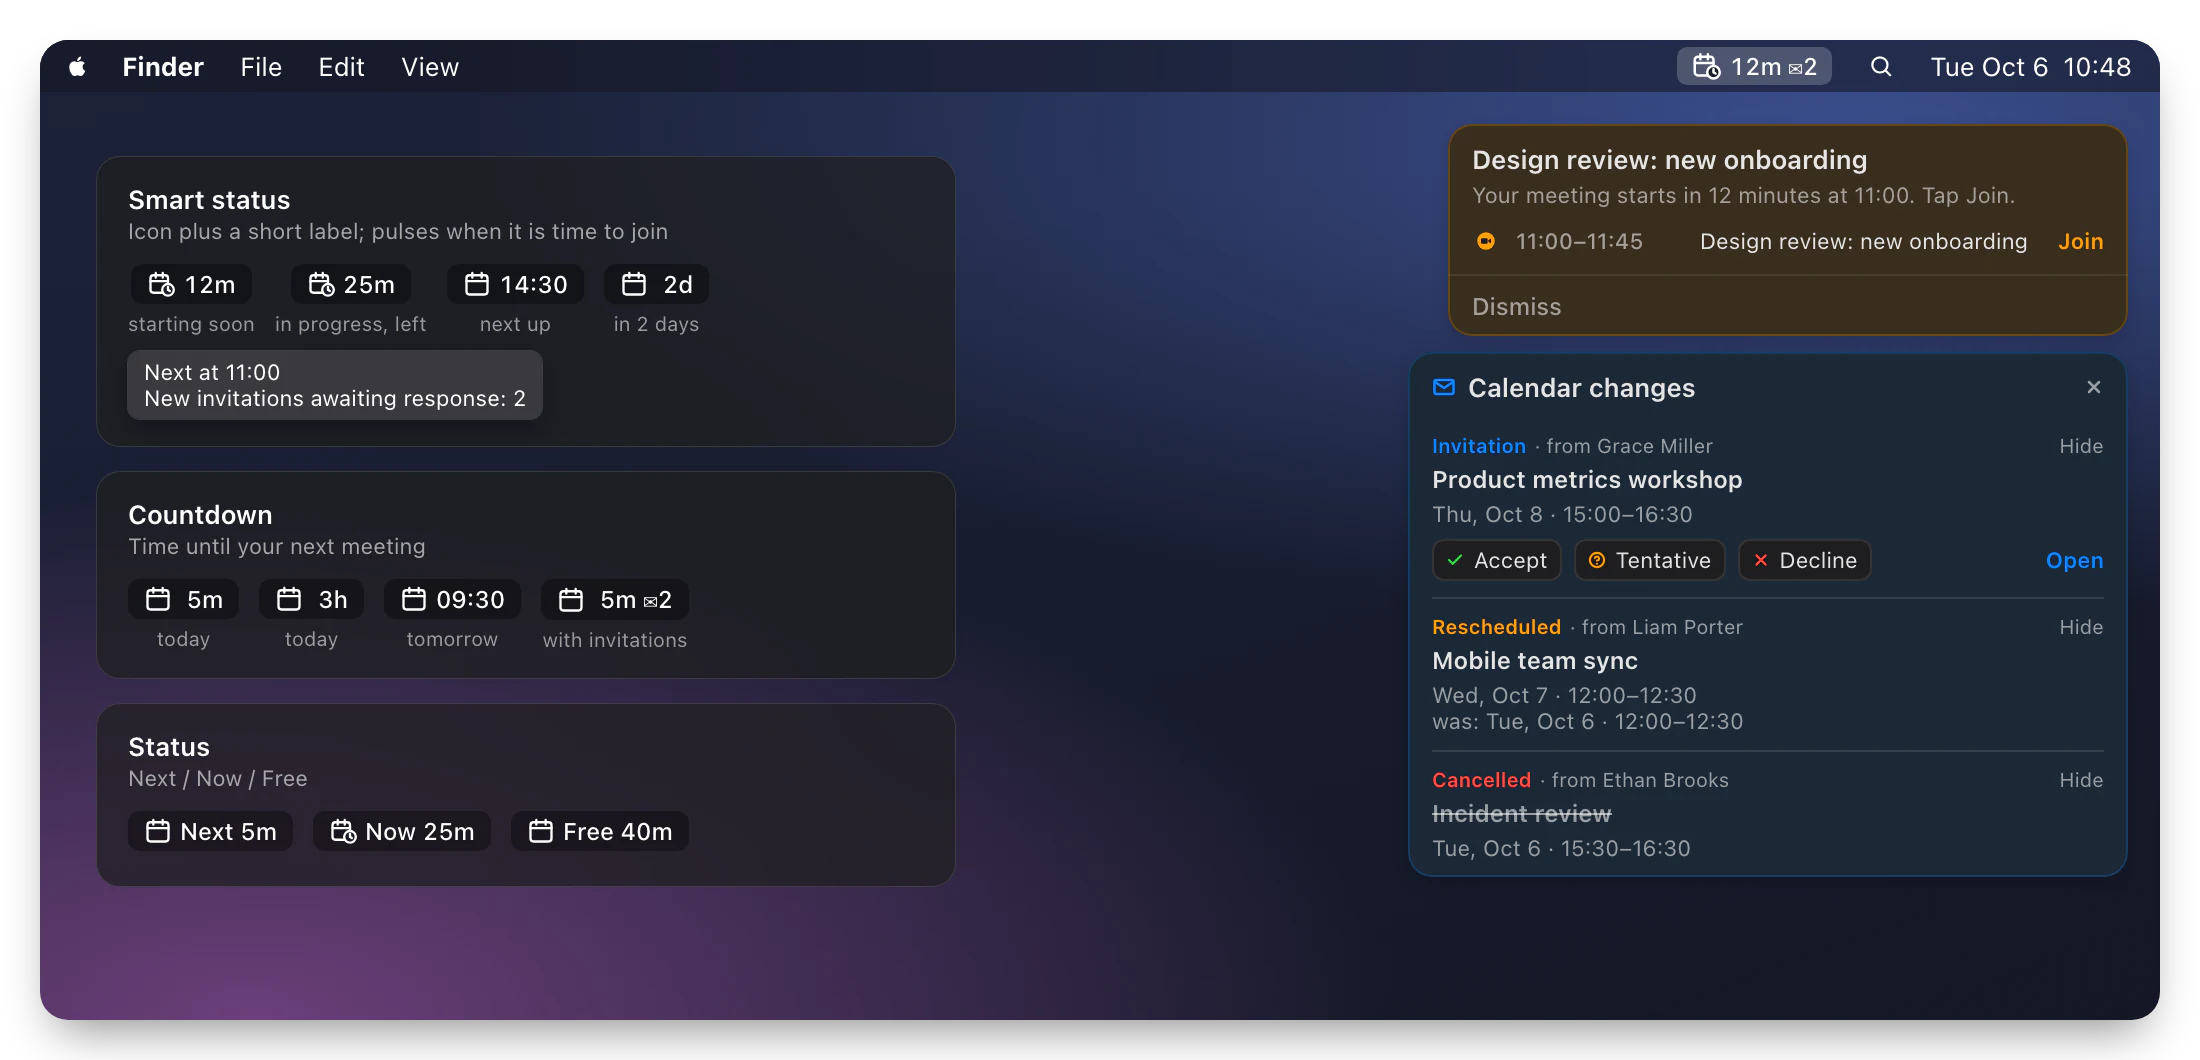Select the Next 5m status chip
This screenshot has width=2200, height=1060.
coord(210,832)
